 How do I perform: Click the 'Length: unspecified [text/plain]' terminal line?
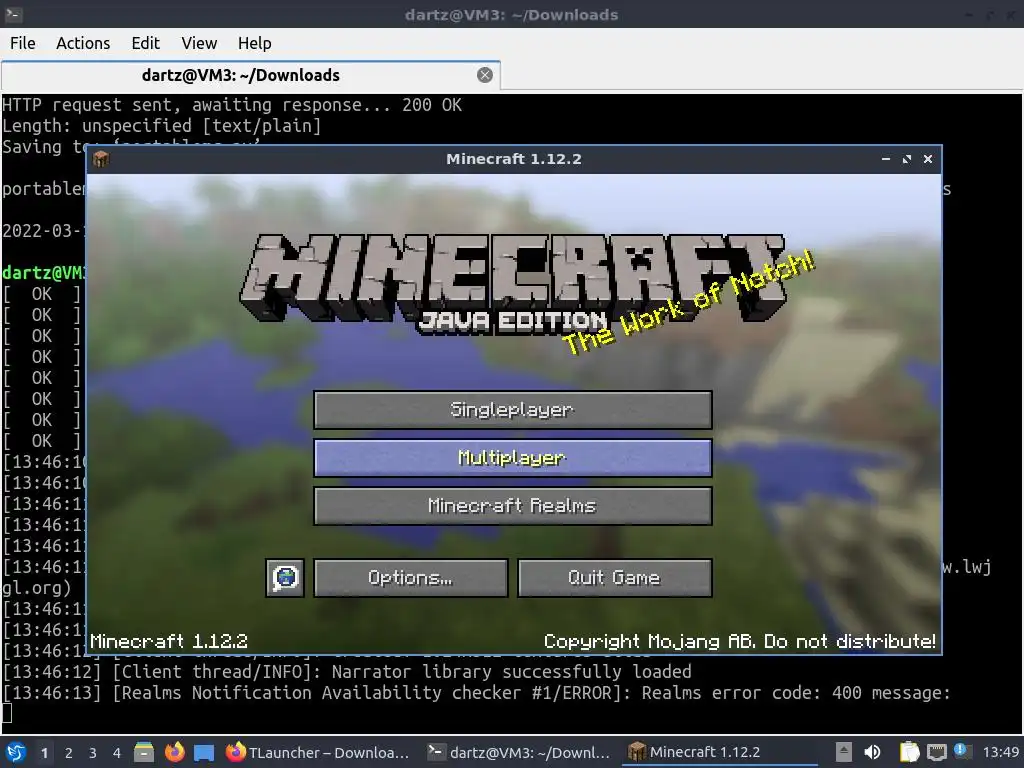point(162,126)
